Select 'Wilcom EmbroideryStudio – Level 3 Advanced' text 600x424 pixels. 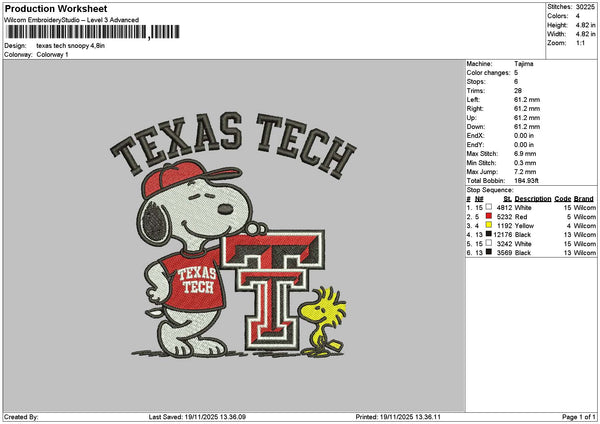(x=72, y=20)
